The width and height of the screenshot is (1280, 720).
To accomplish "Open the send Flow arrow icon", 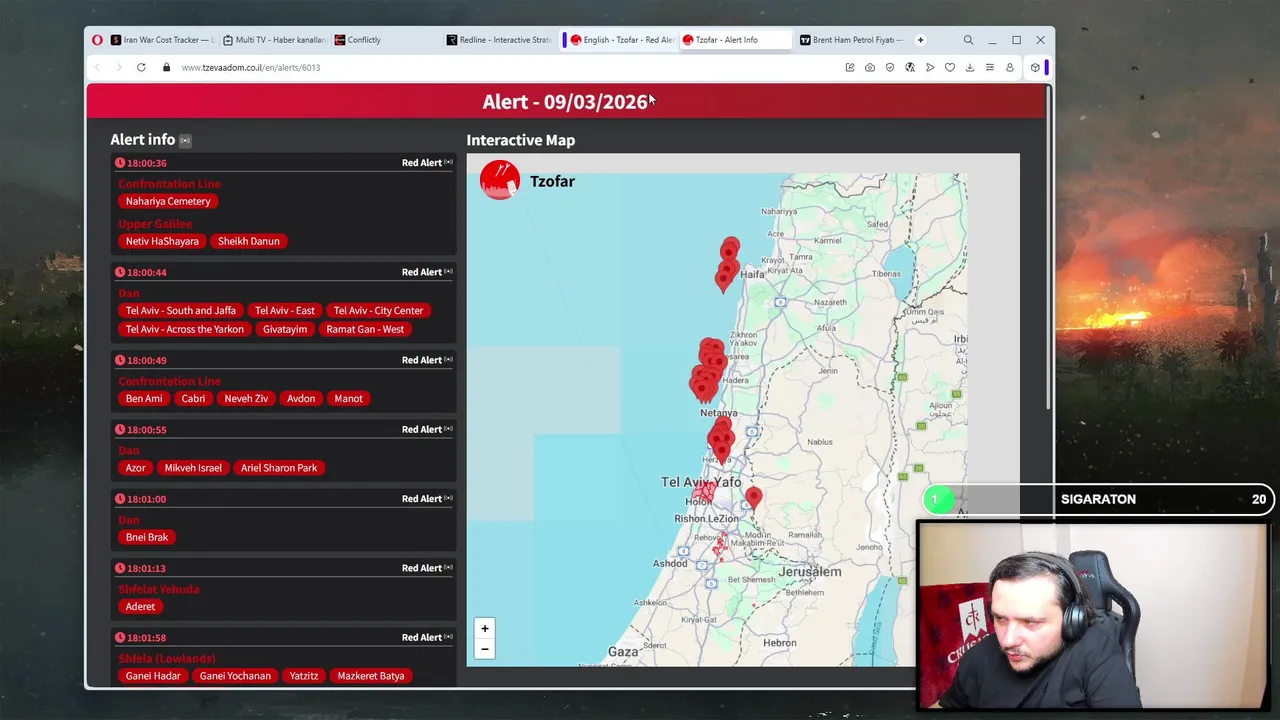I will 930,67.
